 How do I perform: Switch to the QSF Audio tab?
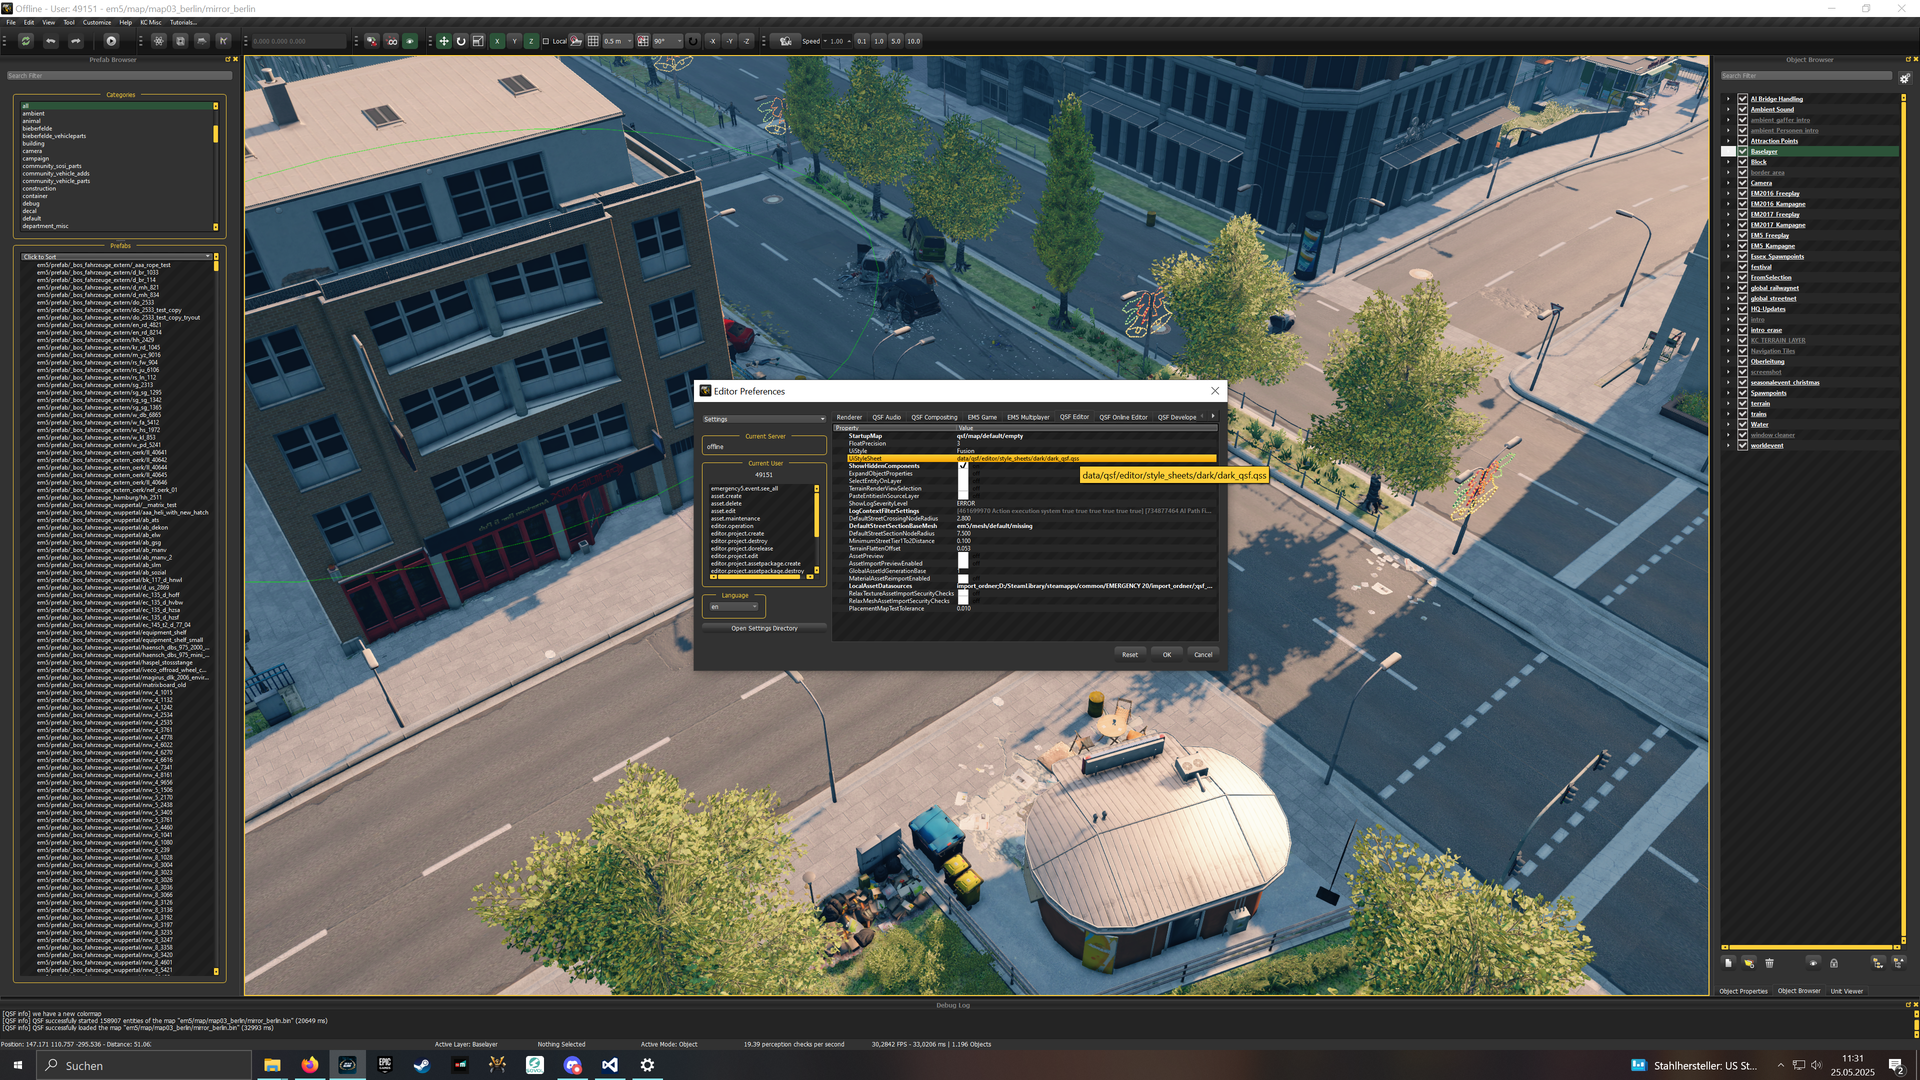[886, 417]
